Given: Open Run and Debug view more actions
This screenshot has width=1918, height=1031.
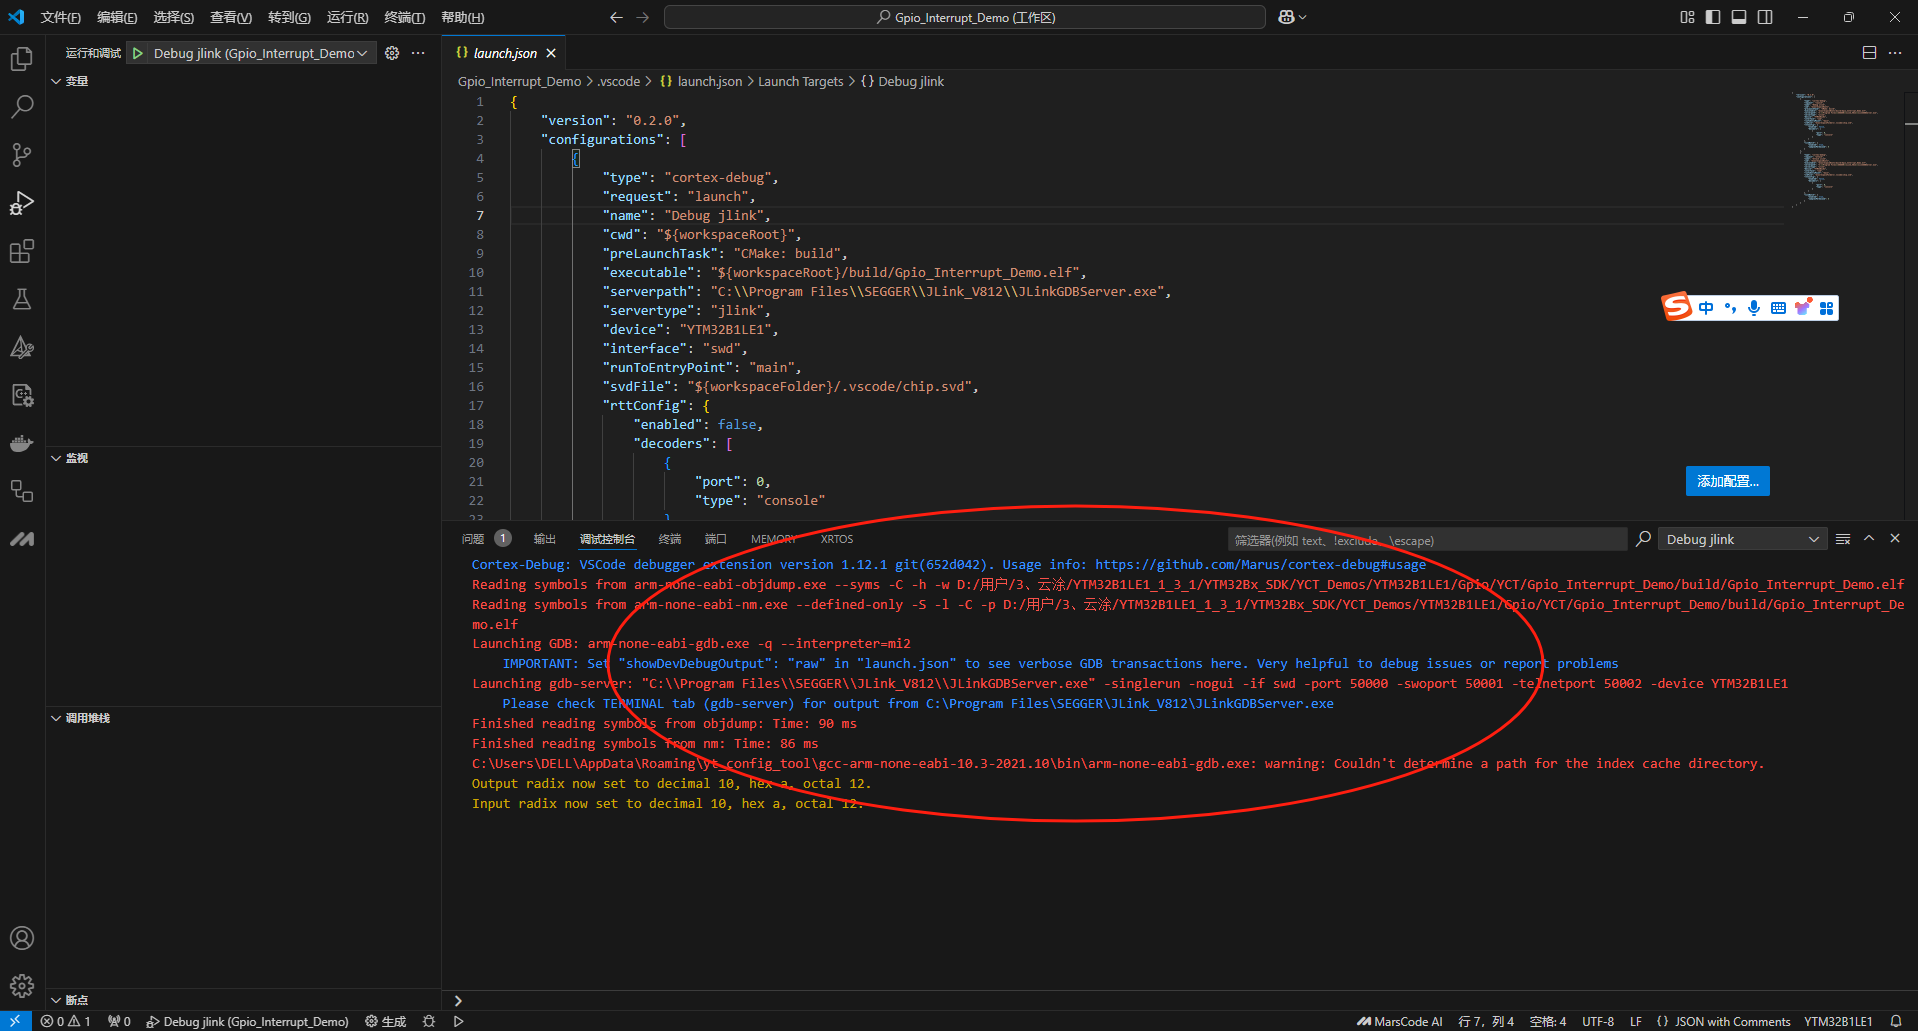Looking at the screenshot, I should coord(418,53).
